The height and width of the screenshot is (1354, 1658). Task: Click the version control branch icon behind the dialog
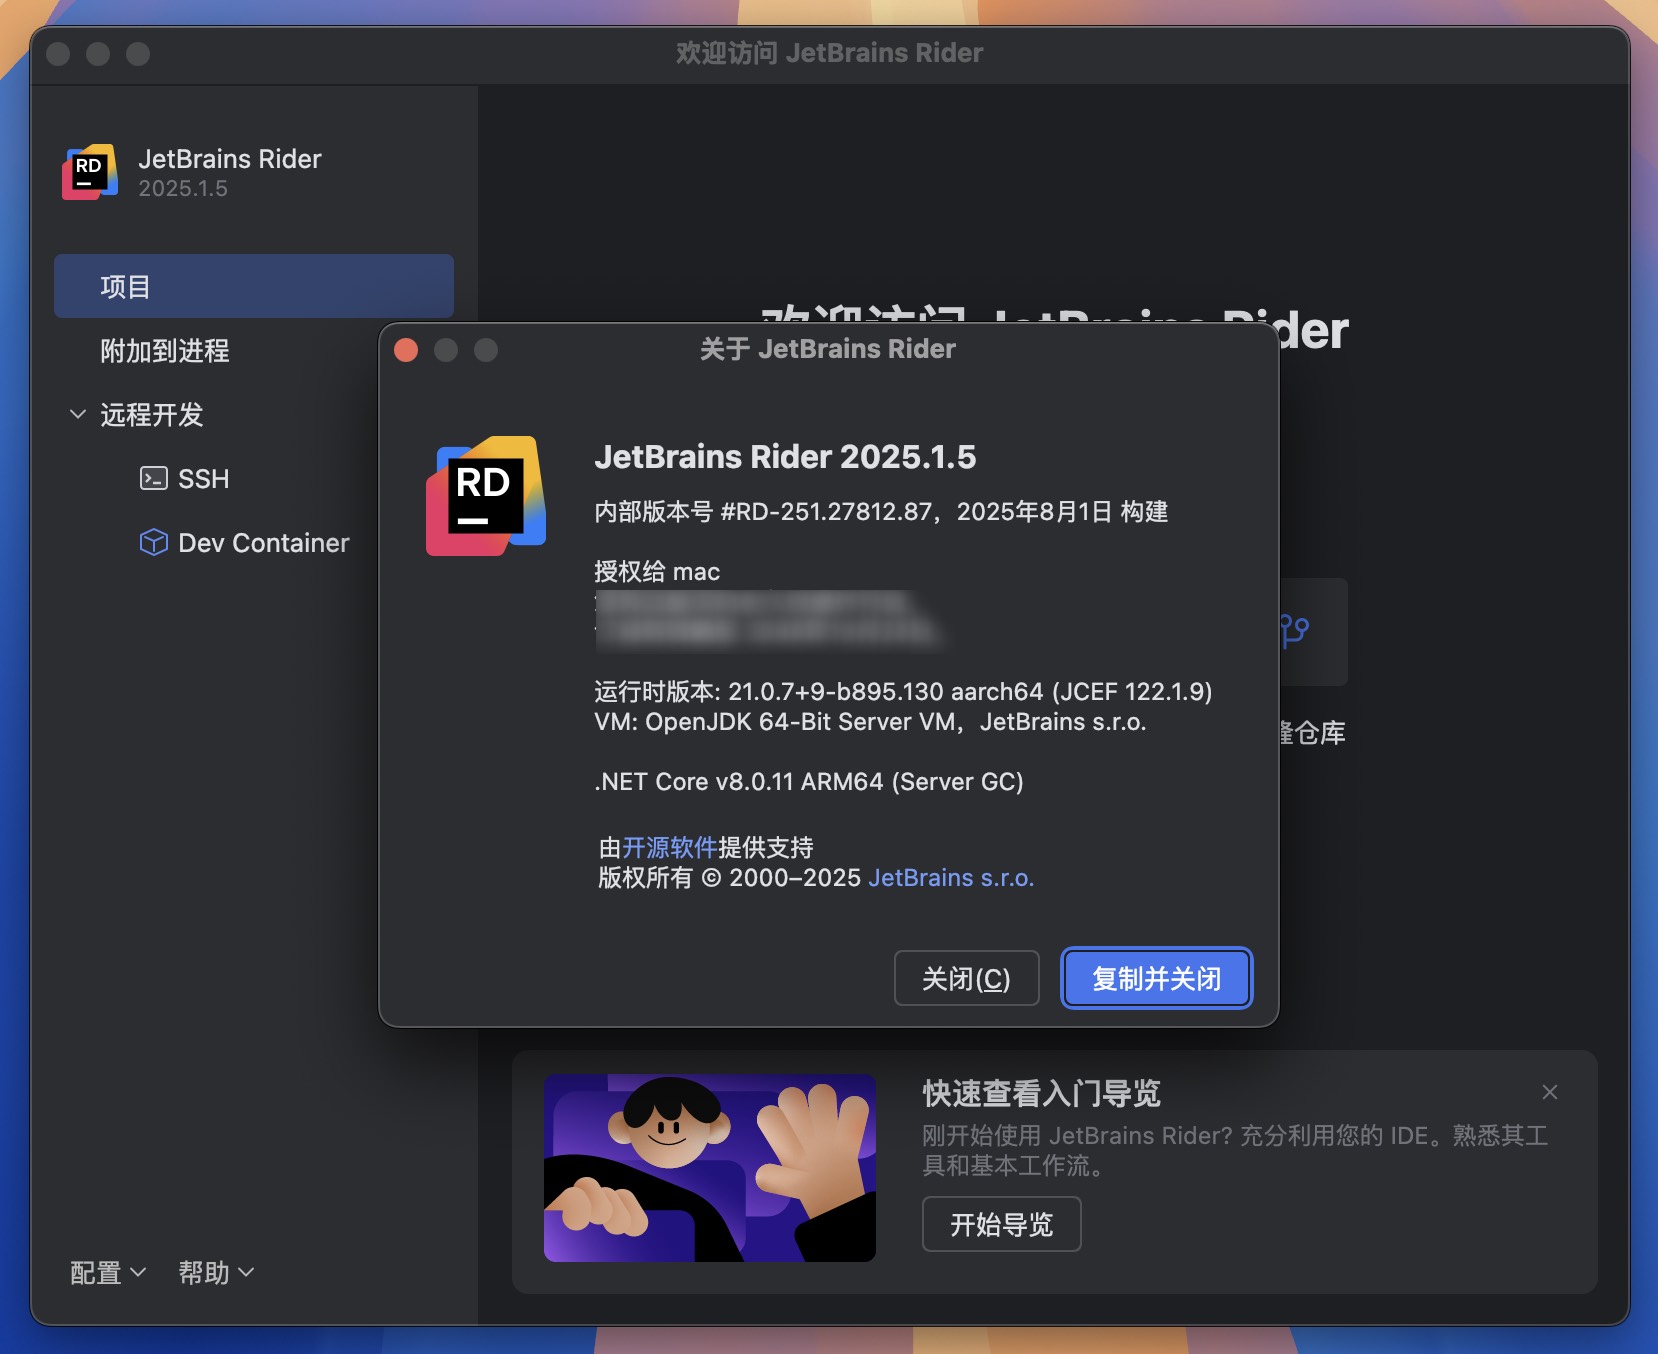(x=1295, y=631)
